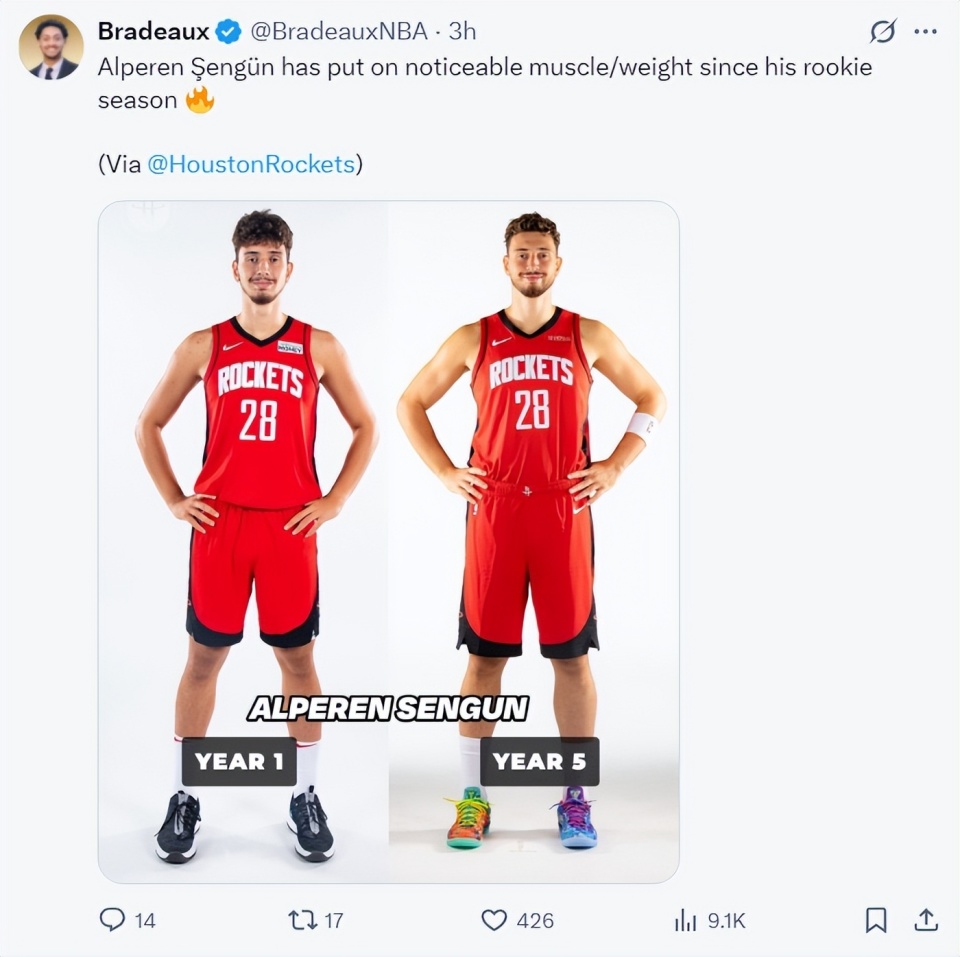Open view analytics bar chart icon

point(686,920)
